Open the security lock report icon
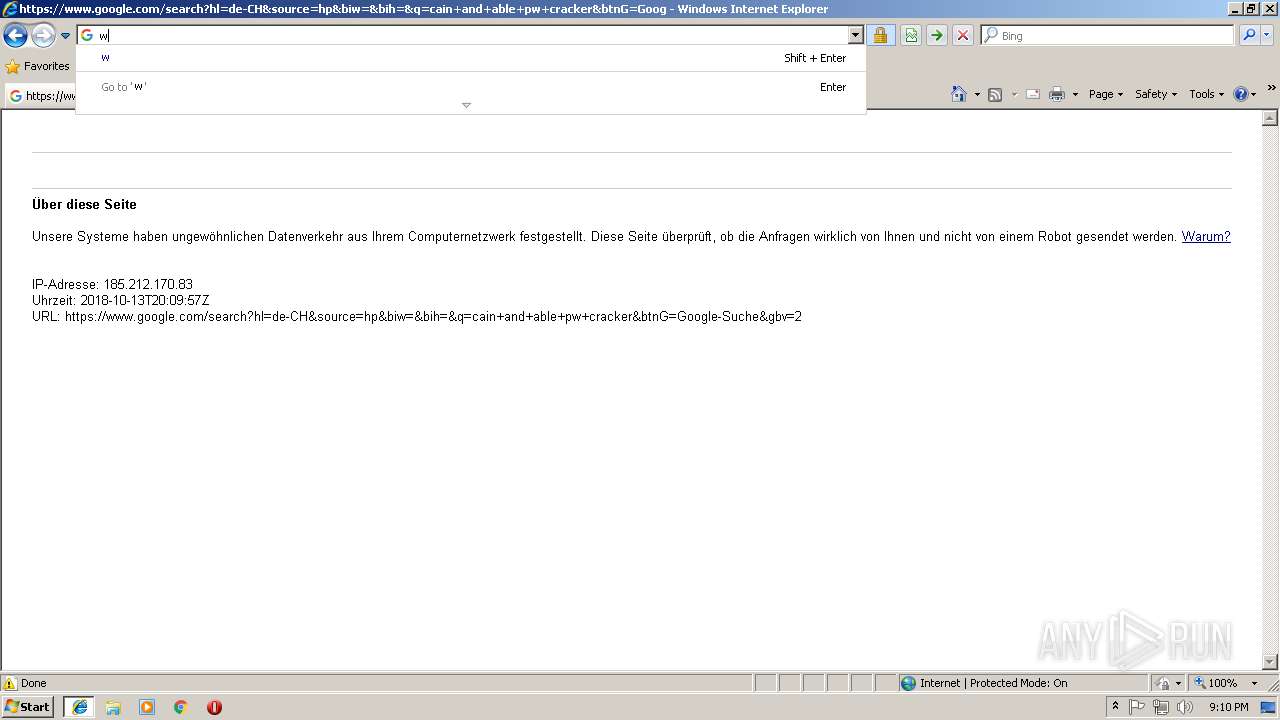The width and height of the screenshot is (1280, 720). pyautogui.click(x=880, y=36)
